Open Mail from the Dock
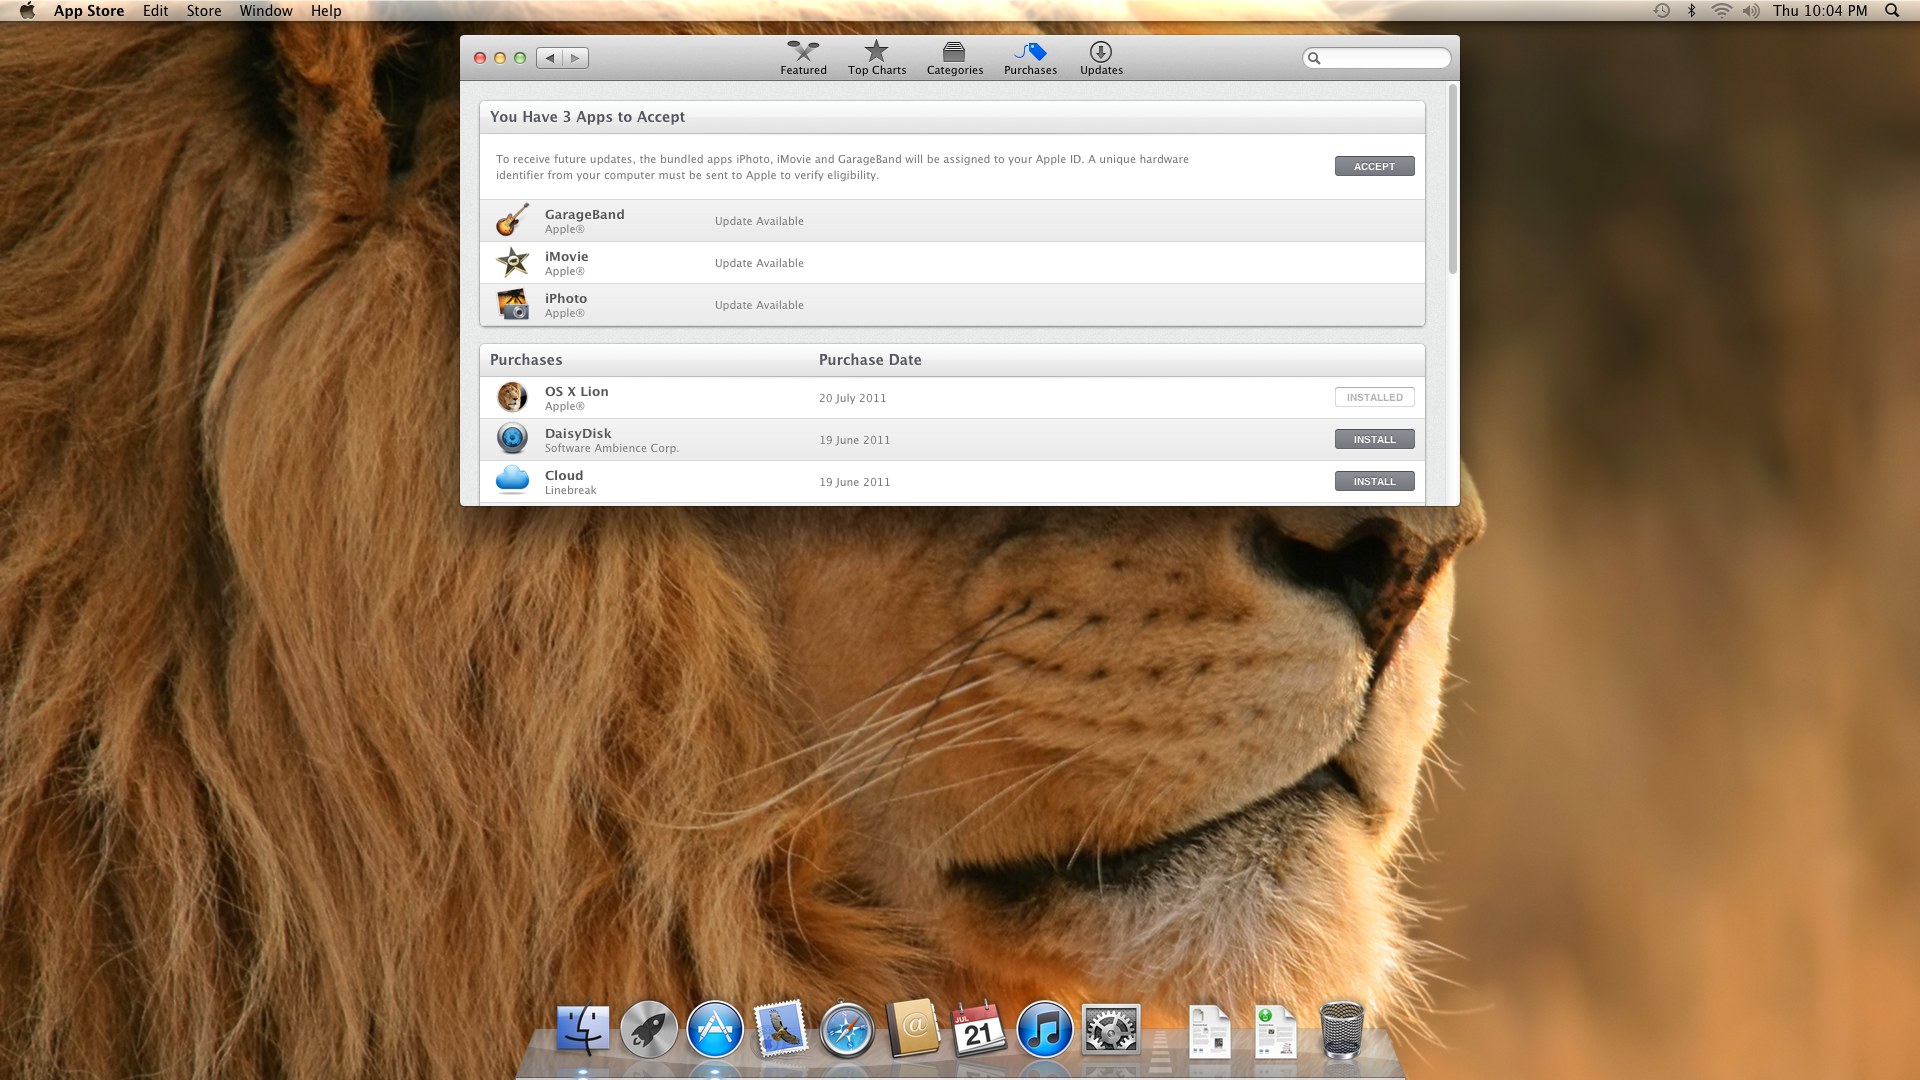The image size is (1920, 1080). pos(780,1030)
